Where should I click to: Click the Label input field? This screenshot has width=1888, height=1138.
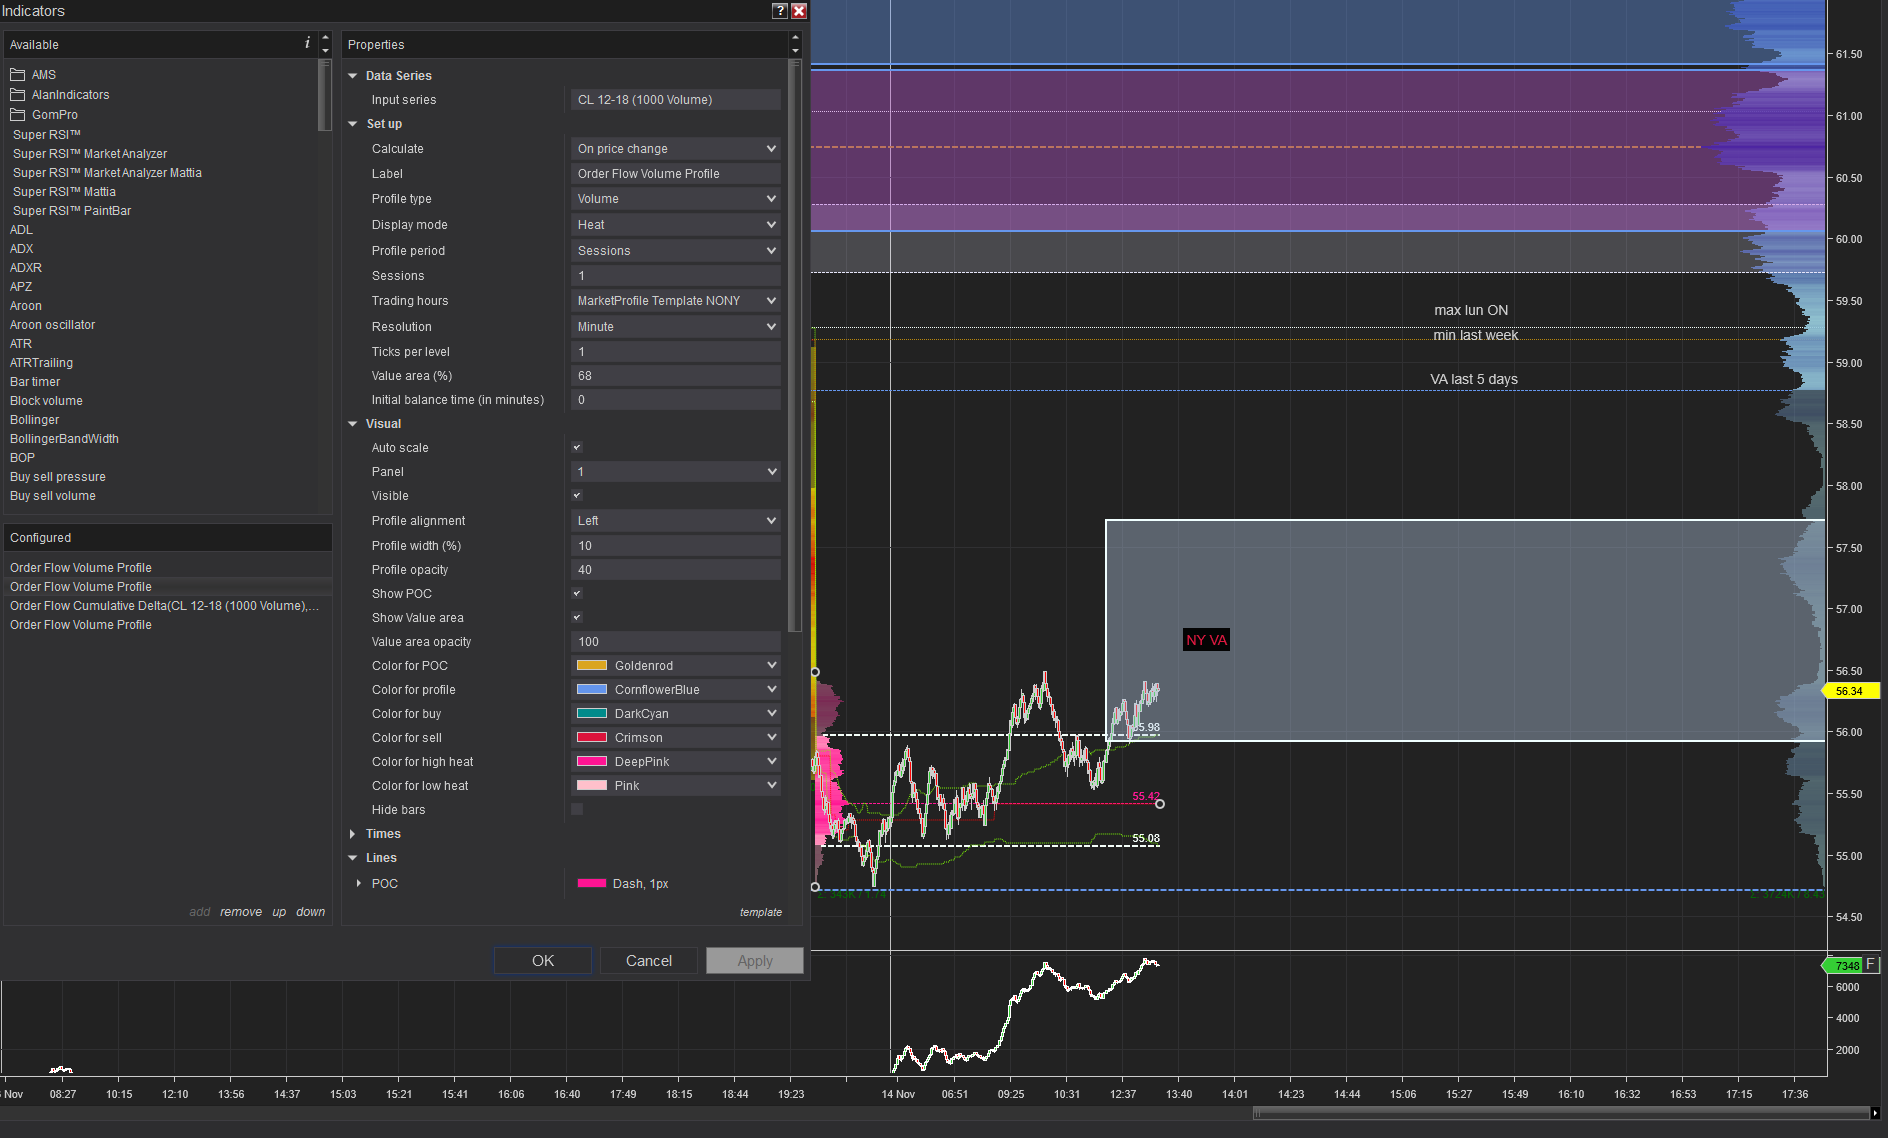[x=675, y=174]
